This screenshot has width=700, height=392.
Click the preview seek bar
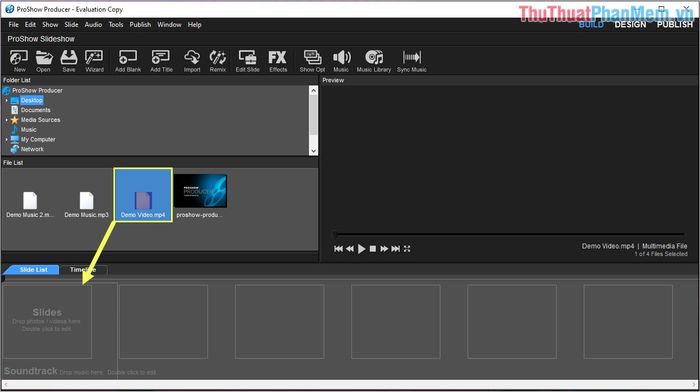(510, 234)
